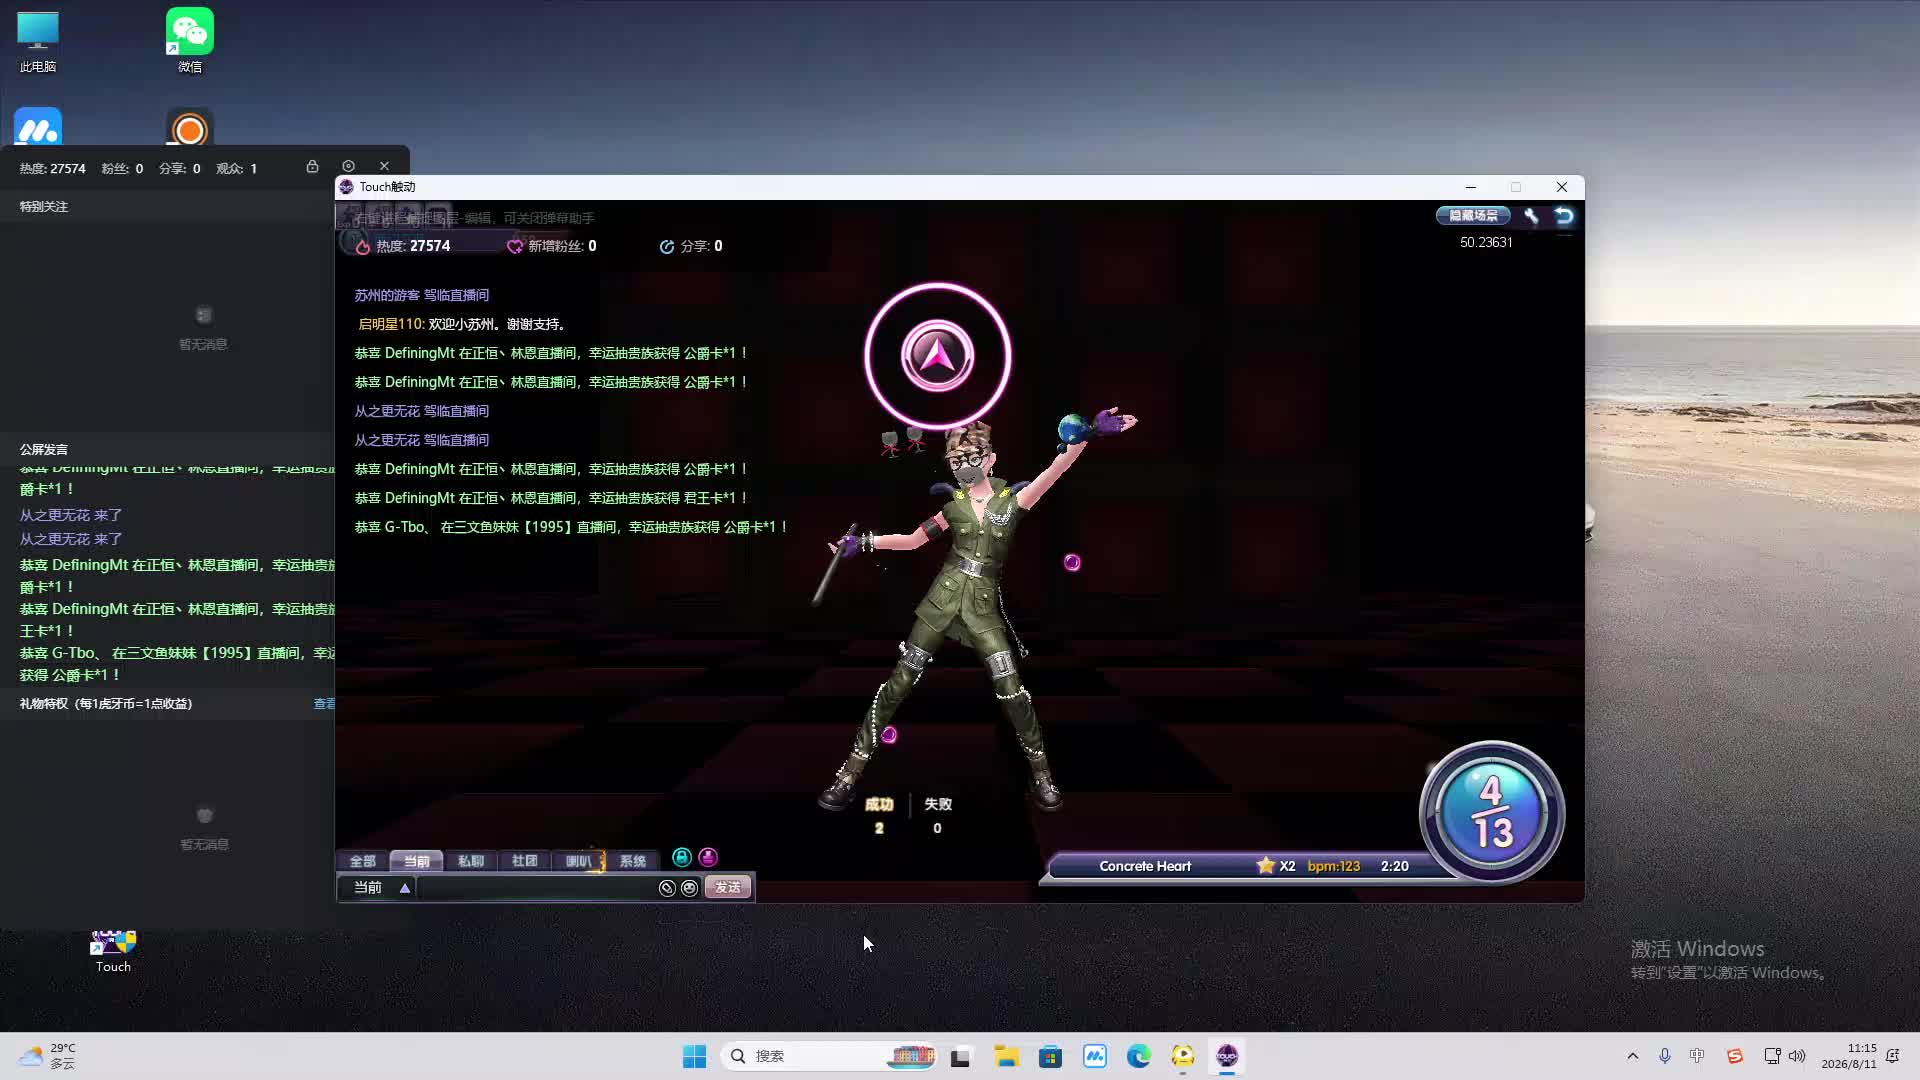The height and width of the screenshot is (1080, 1920).
Task: Open the 私聊 private chat tab
Action: click(470, 861)
